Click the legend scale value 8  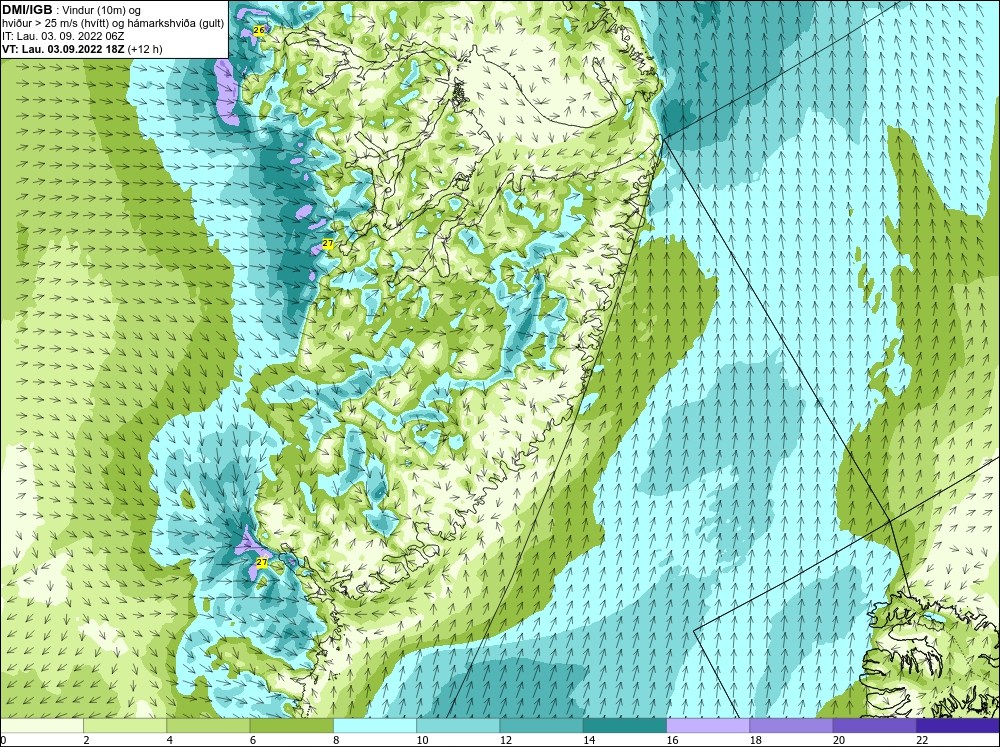336,740
